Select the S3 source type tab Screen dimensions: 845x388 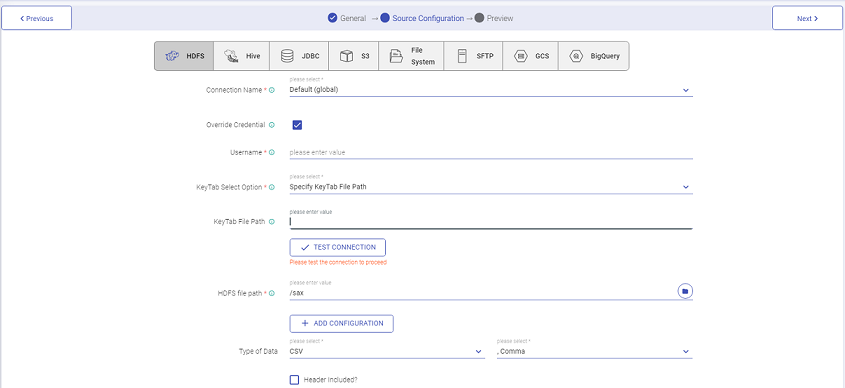[353, 56]
